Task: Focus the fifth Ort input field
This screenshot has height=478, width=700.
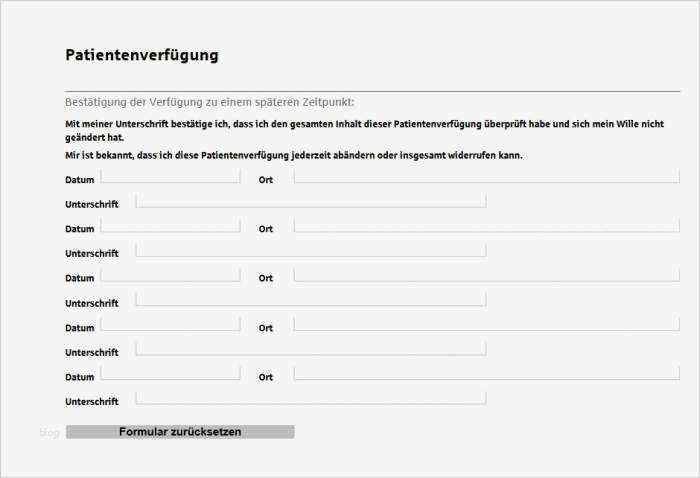Action: tap(486, 374)
